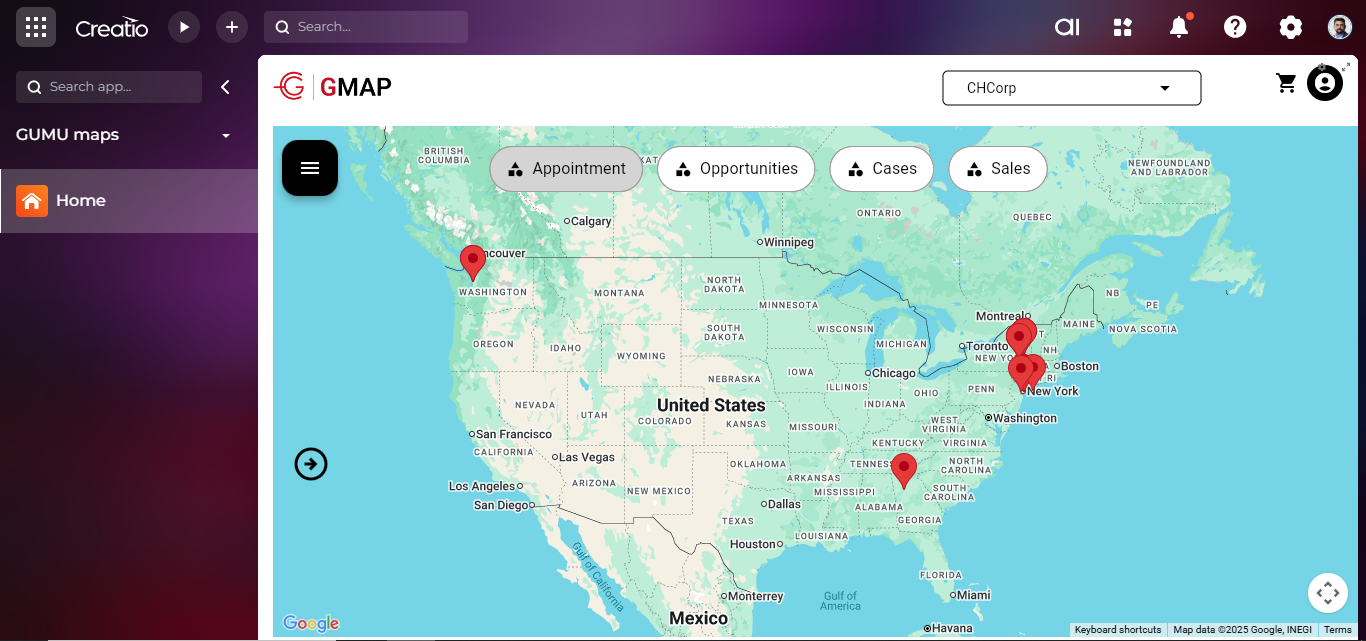Open the notifications bell
The height and width of the screenshot is (641, 1366).
coord(1180,27)
